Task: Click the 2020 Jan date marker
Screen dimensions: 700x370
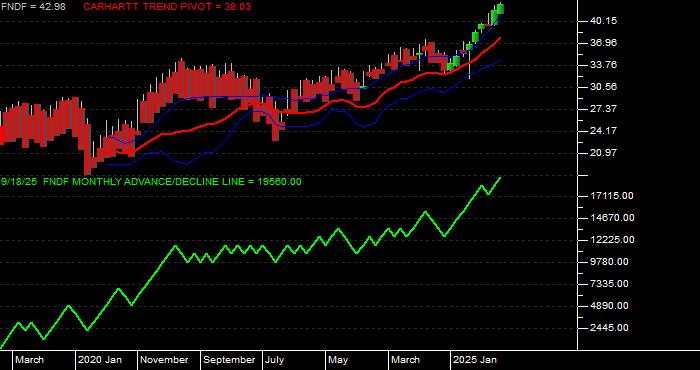Action: tap(101, 360)
